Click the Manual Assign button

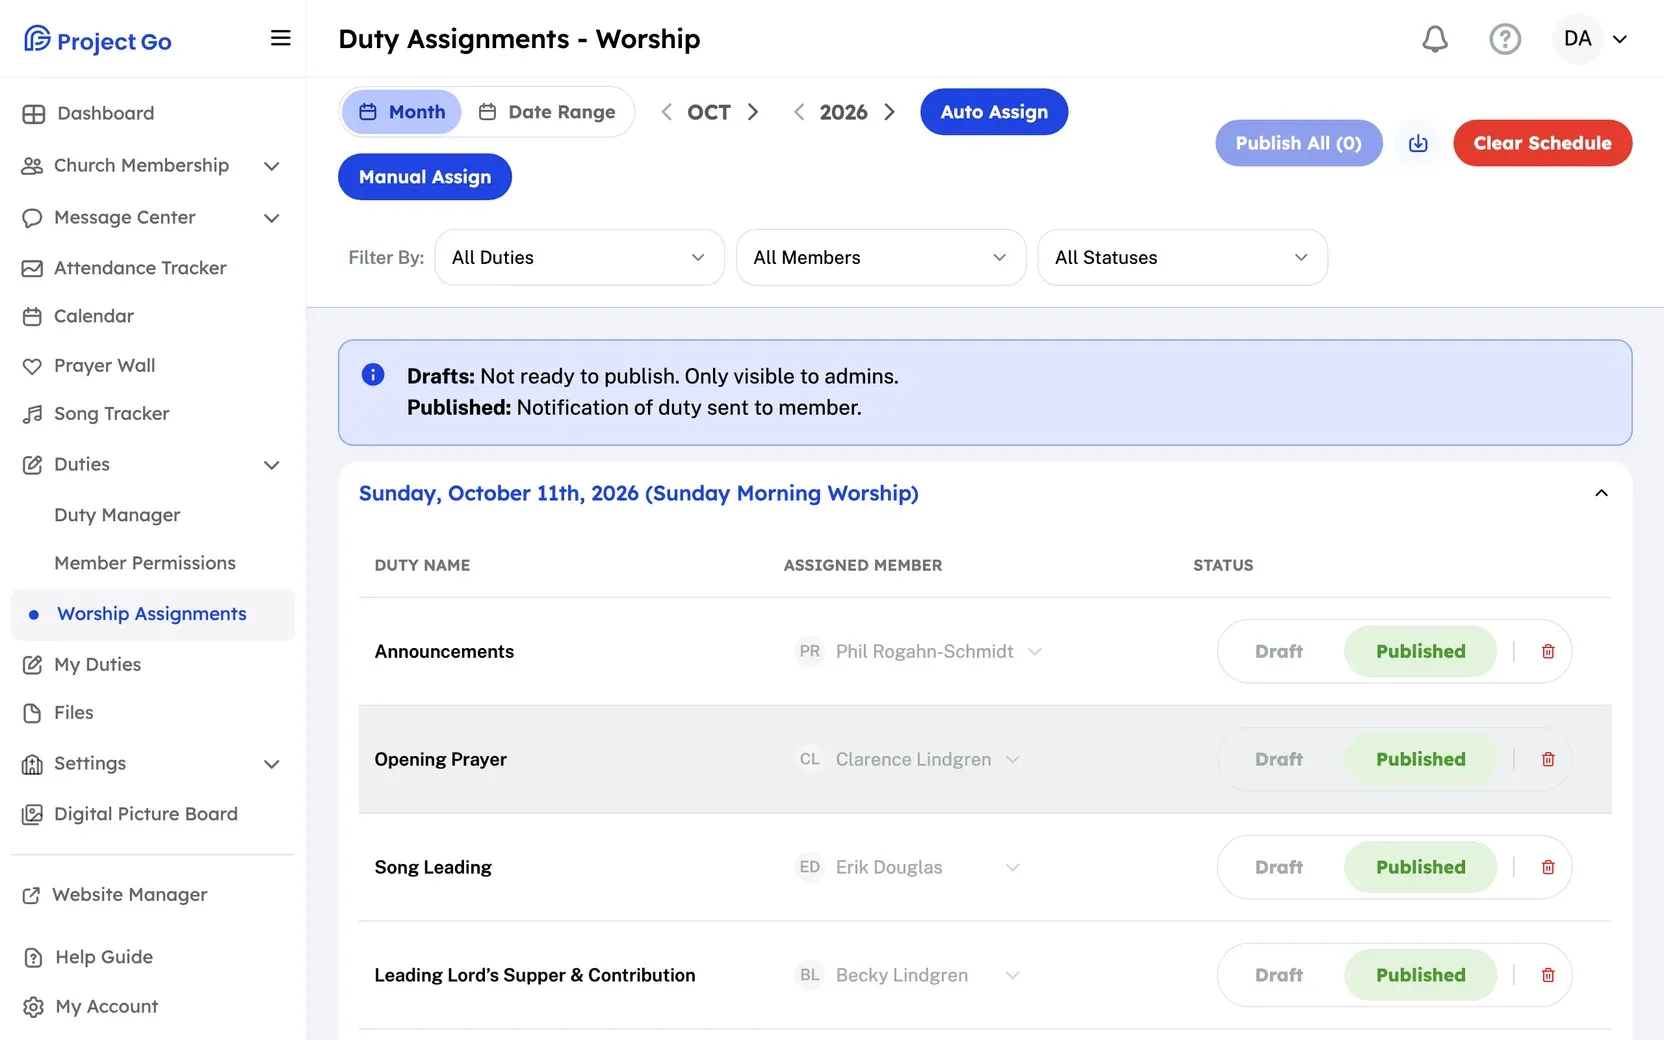click(x=425, y=177)
